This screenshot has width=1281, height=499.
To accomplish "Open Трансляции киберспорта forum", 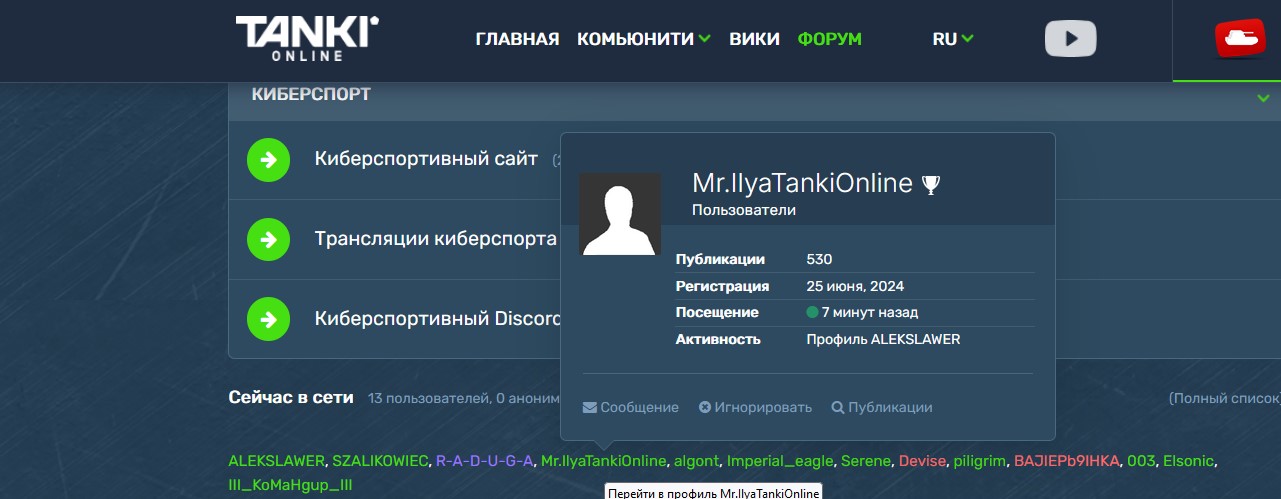I will point(435,240).
